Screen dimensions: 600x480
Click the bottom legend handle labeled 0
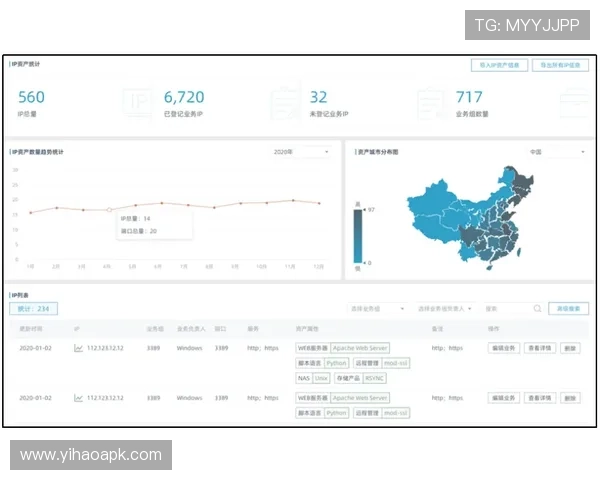click(367, 263)
